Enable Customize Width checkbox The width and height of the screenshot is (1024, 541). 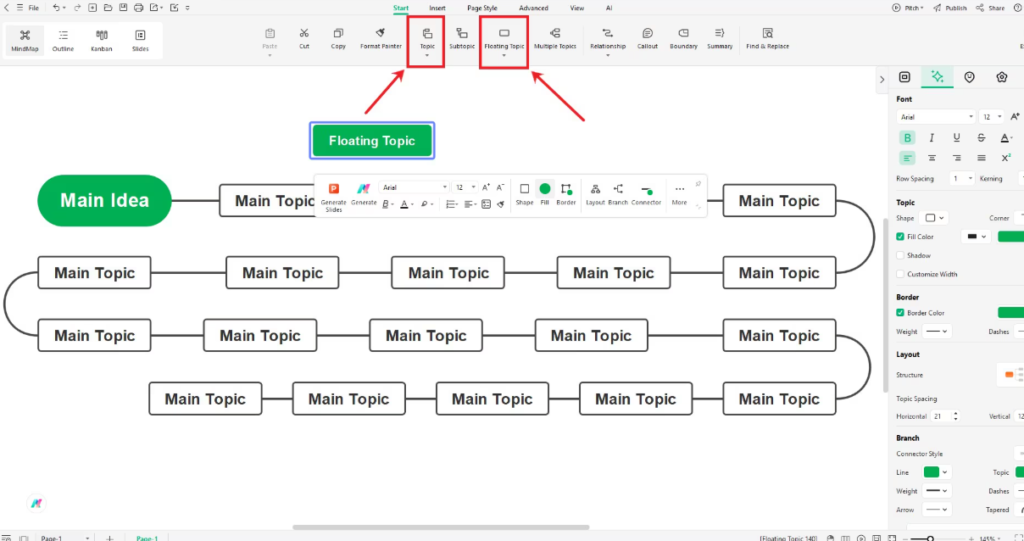[x=901, y=274]
